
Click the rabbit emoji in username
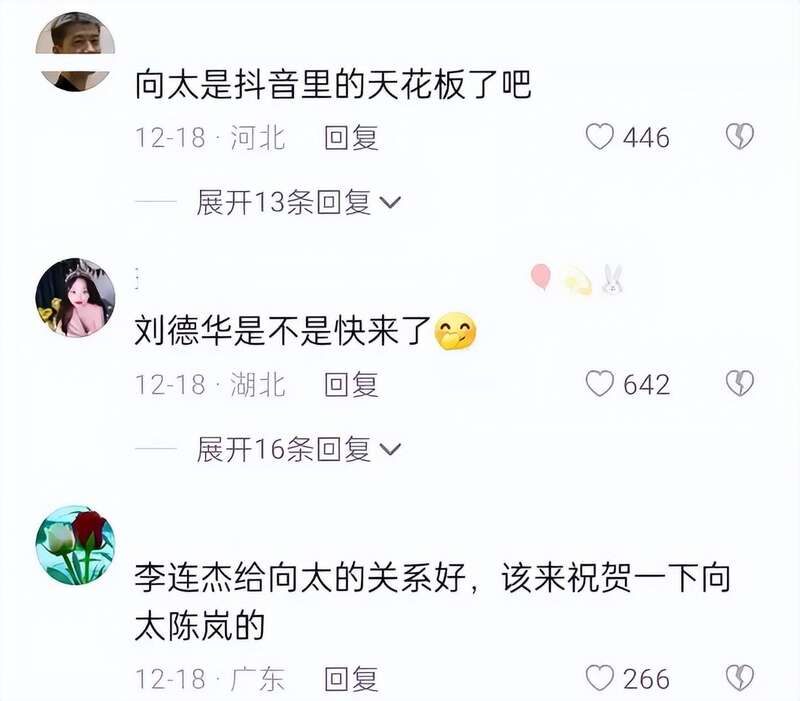click(611, 280)
